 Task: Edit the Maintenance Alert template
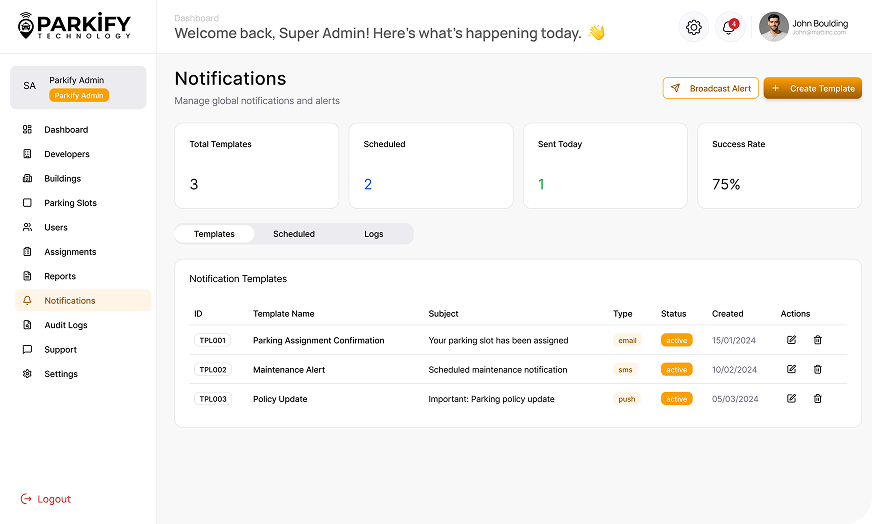tap(791, 369)
